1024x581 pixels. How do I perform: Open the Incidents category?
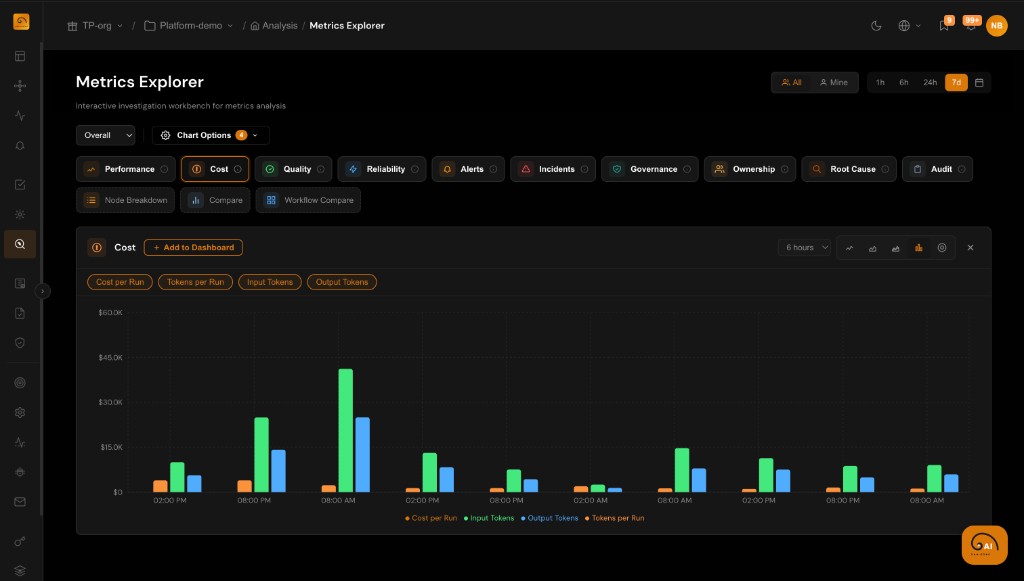tap(552, 169)
